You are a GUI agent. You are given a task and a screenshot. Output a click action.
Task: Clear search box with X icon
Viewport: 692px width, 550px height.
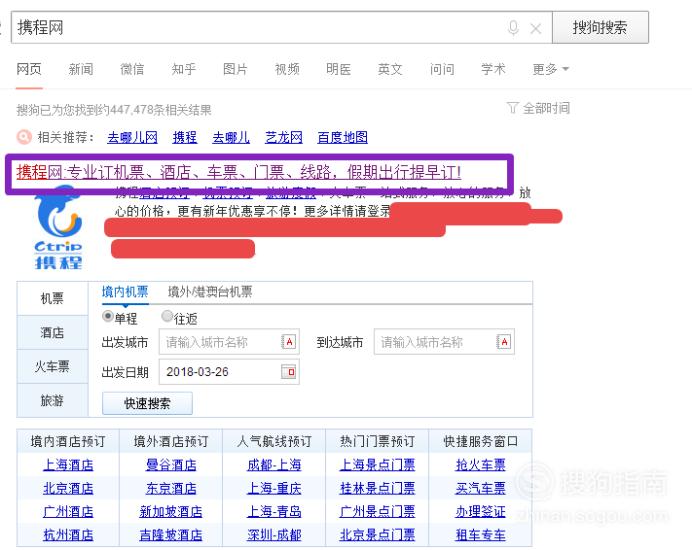(x=536, y=29)
